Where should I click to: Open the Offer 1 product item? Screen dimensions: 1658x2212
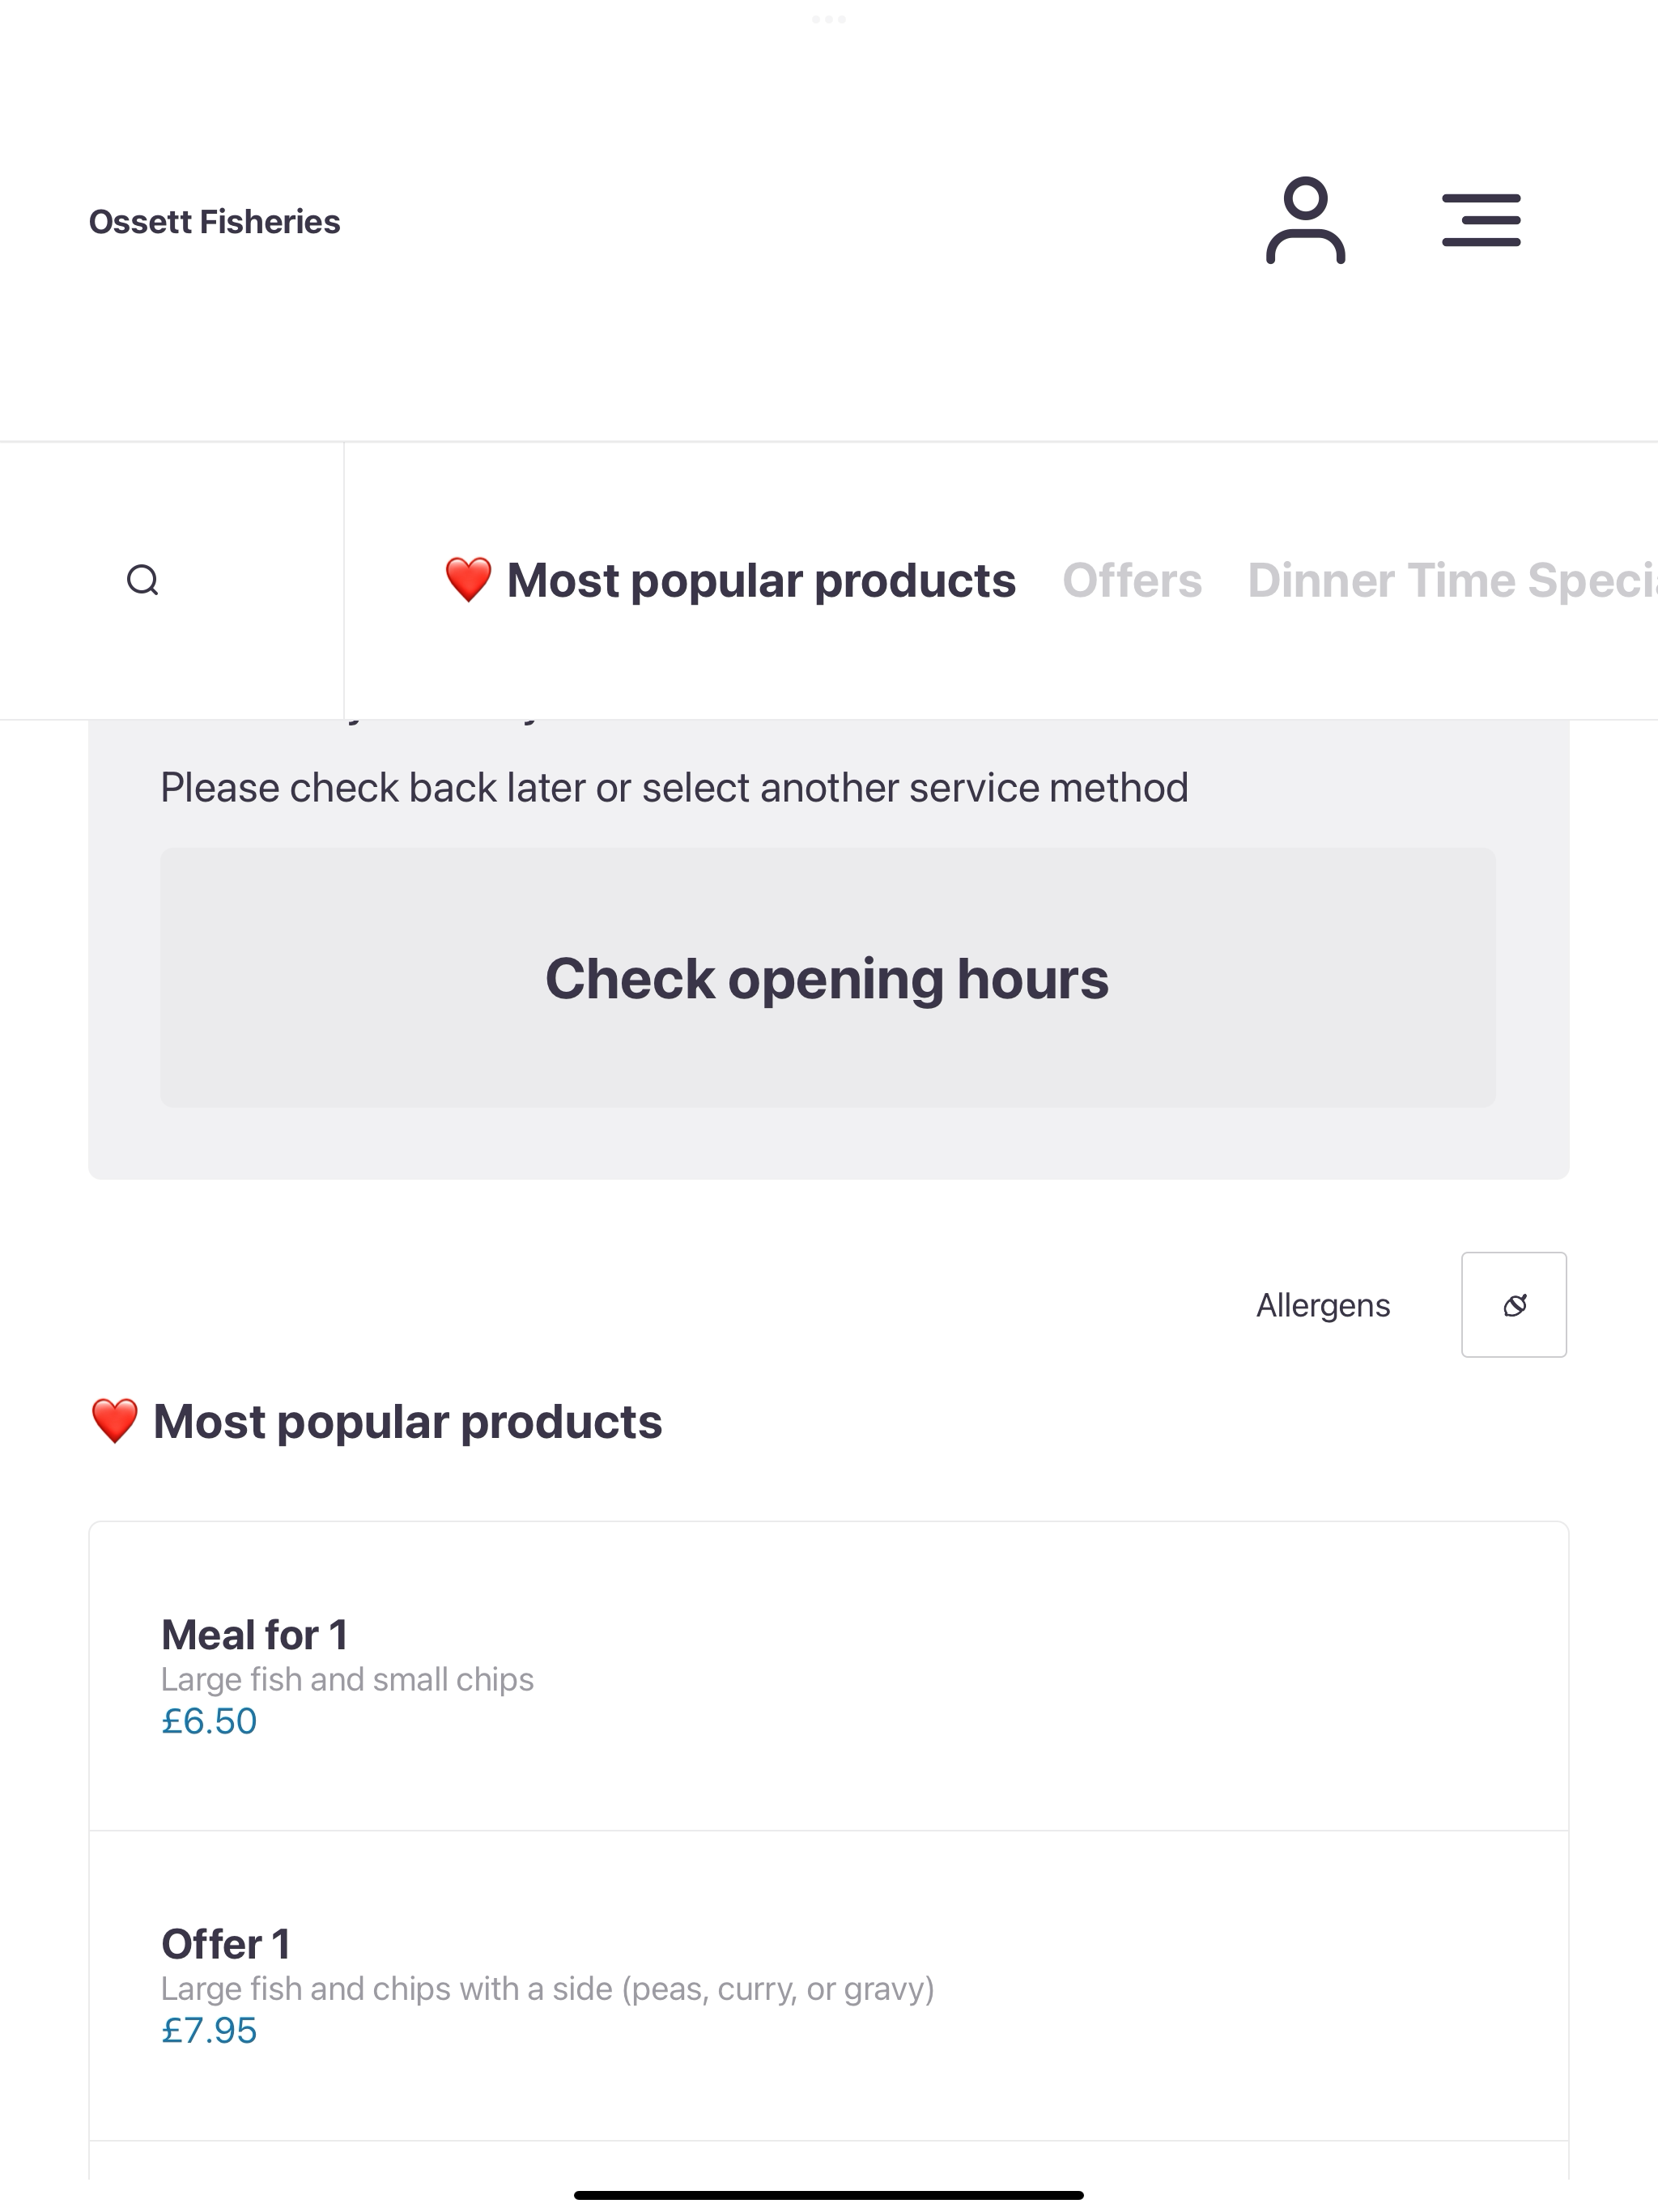click(x=829, y=1985)
